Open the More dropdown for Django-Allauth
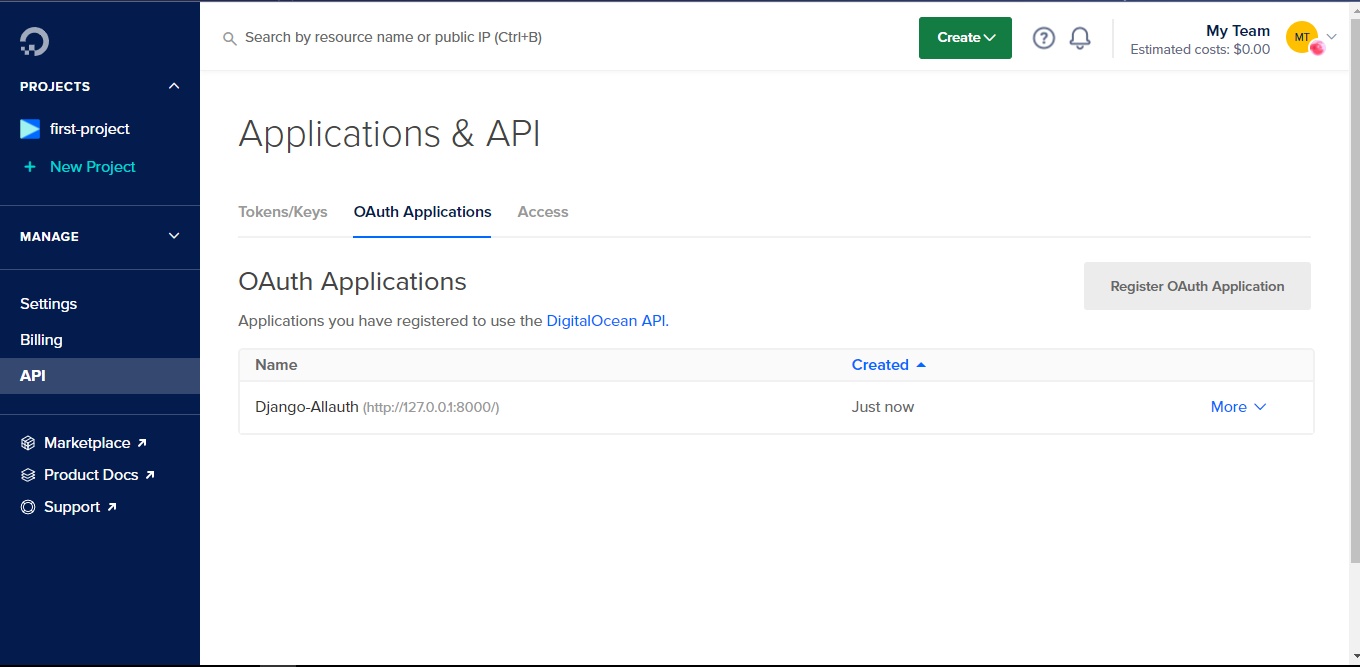This screenshot has width=1360, height=667. (x=1238, y=407)
